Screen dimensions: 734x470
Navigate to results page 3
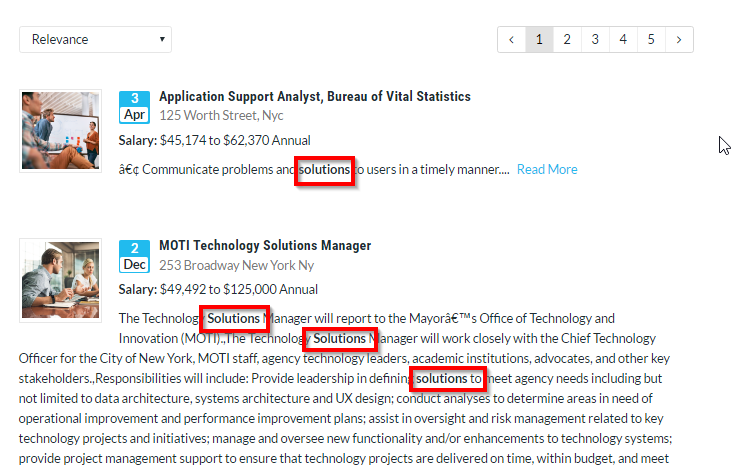point(595,40)
